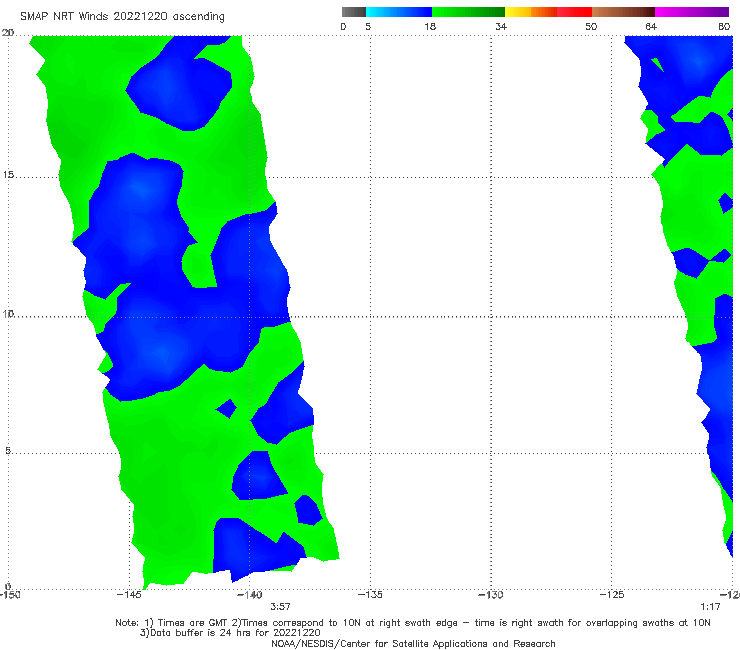Viewport: 740px width, 650px height.
Task: Click the swath time label "3:57"
Action: 280,607
